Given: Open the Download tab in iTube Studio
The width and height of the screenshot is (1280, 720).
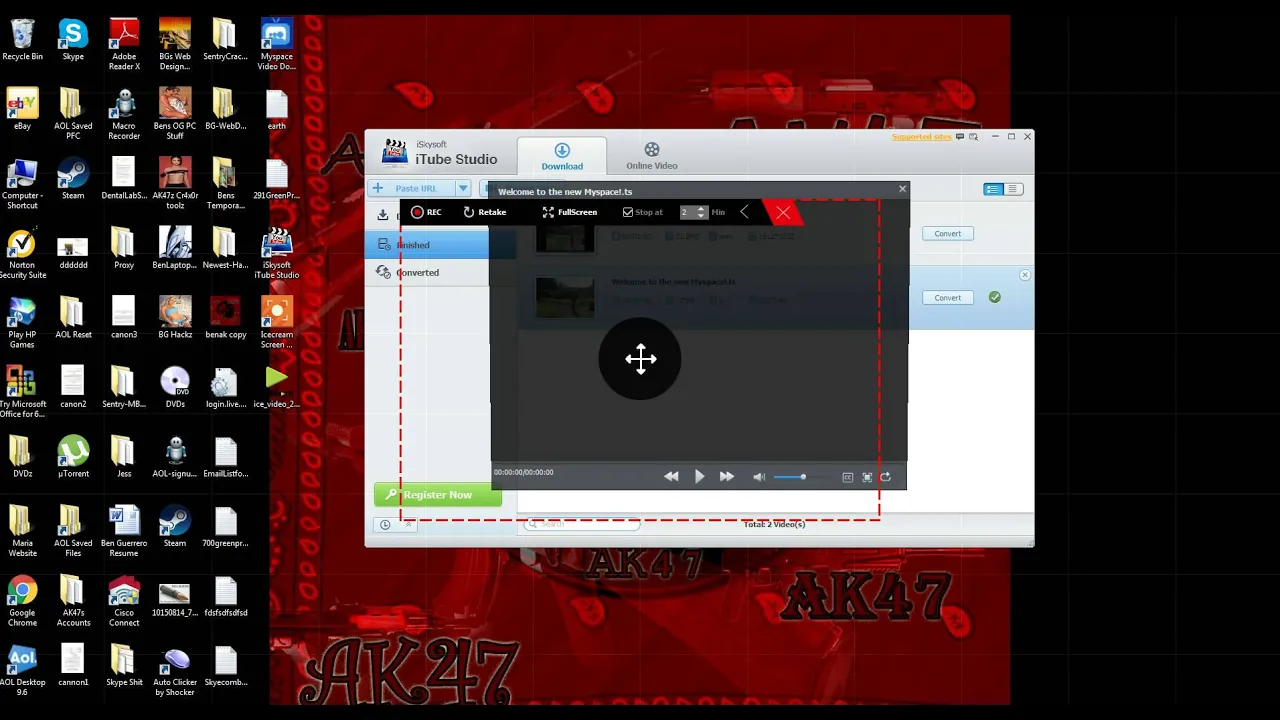Looking at the screenshot, I should click(562, 157).
